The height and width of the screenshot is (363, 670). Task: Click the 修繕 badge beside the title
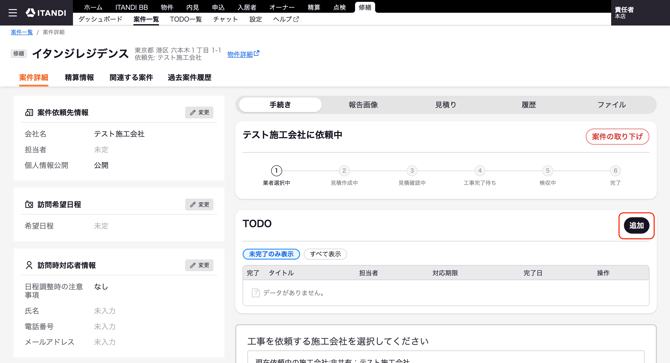(x=19, y=53)
